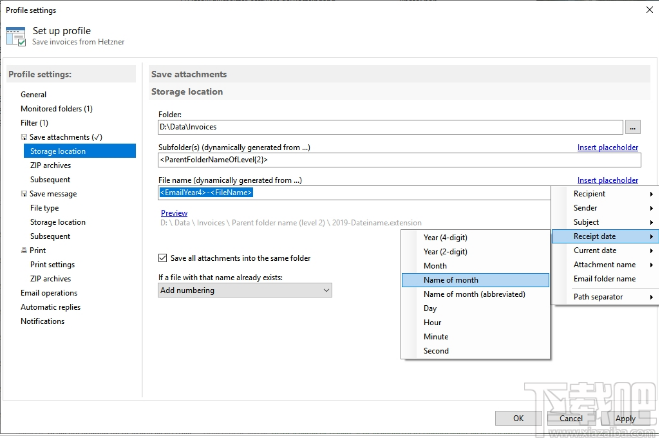Click Insert placeholder link for subfolder
This screenshot has height=438, width=659.
click(x=607, y=148)
